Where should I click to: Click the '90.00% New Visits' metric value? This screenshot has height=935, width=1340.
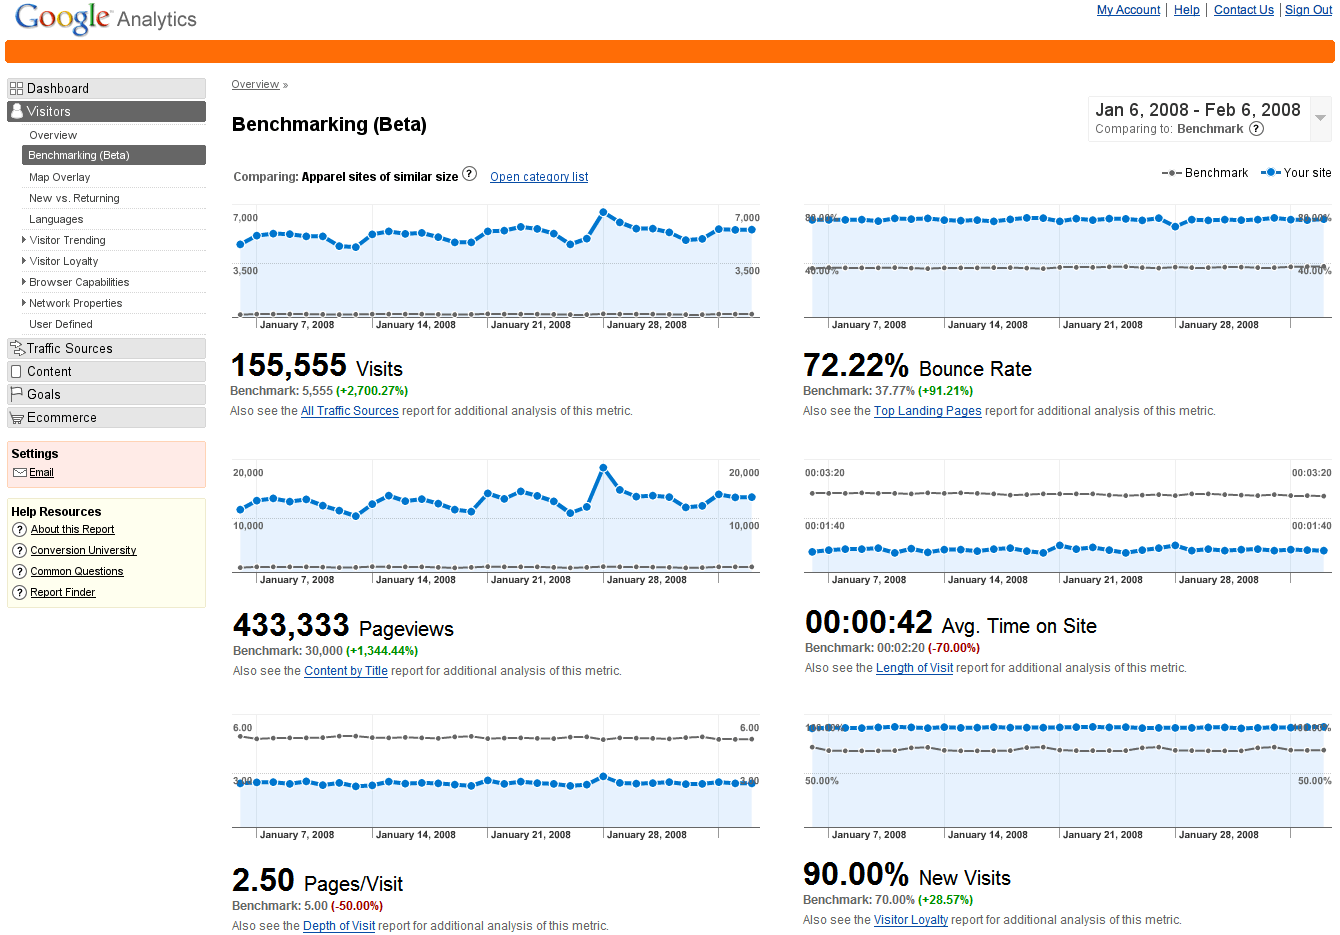pos(907,875)
